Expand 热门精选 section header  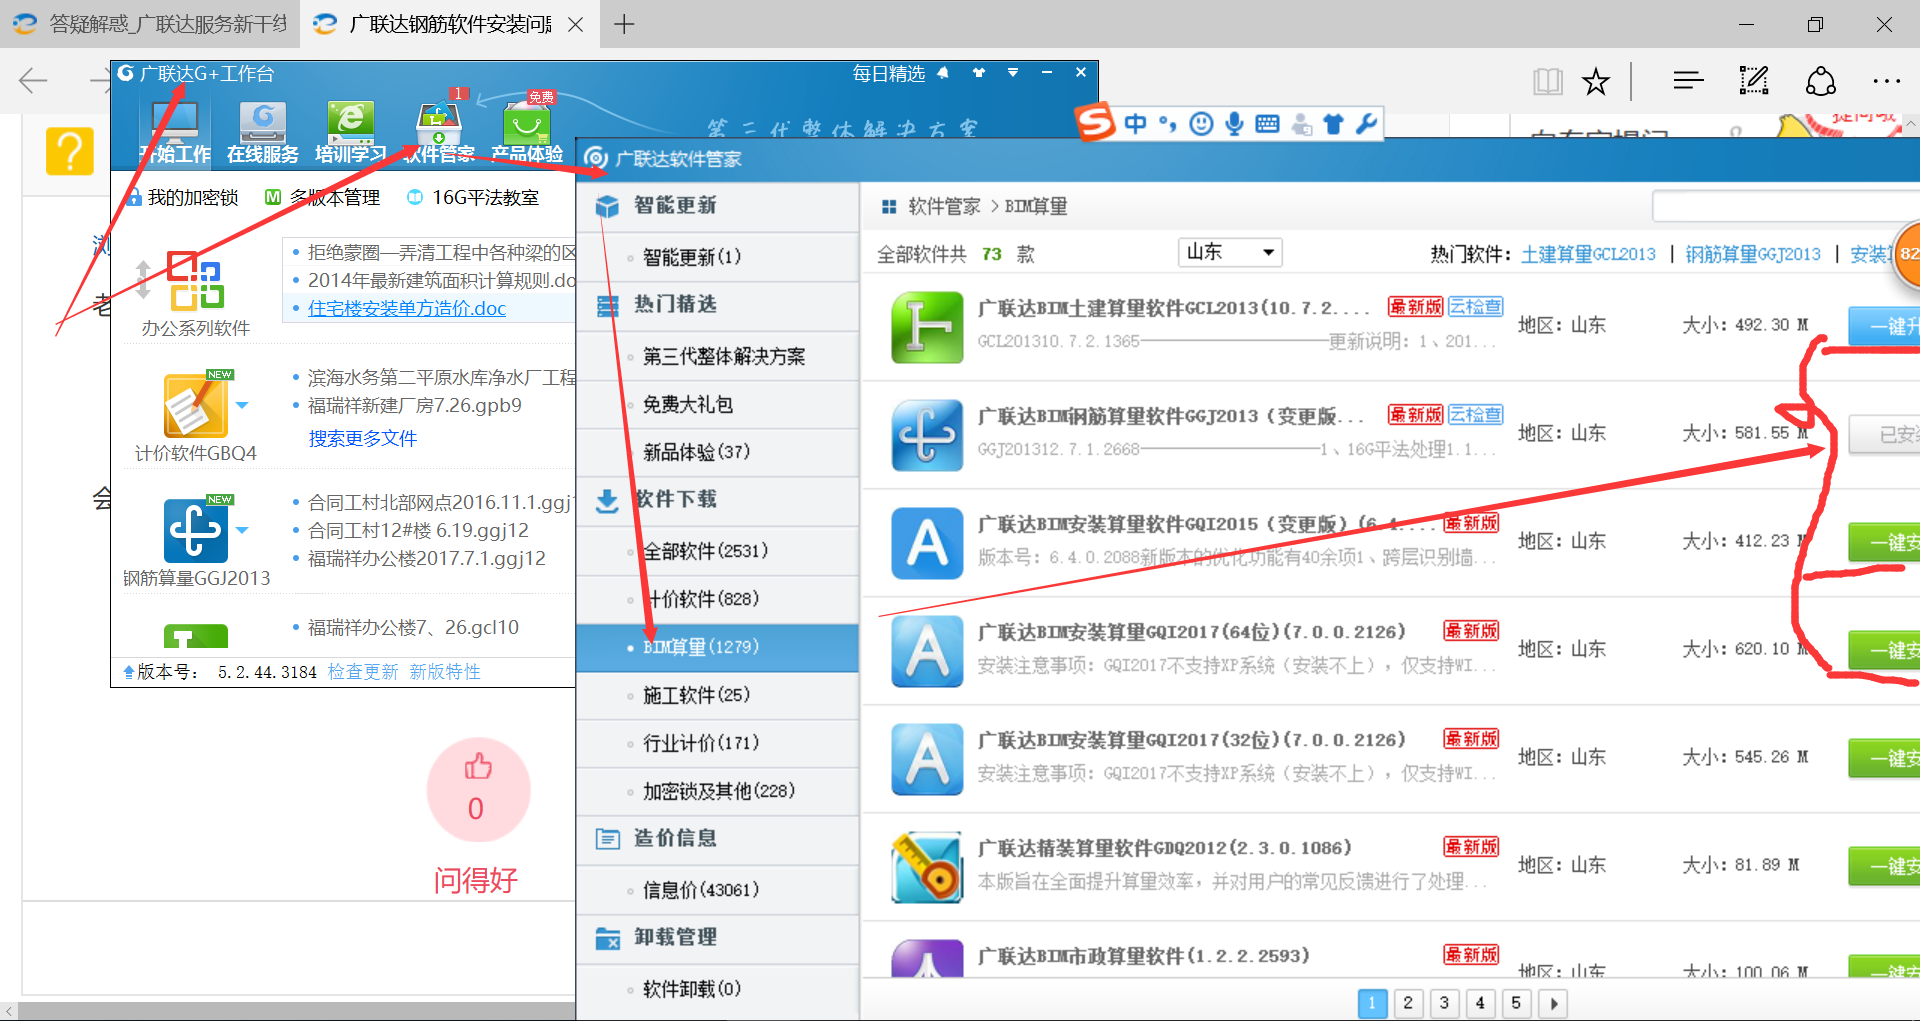tap(717, 305)
